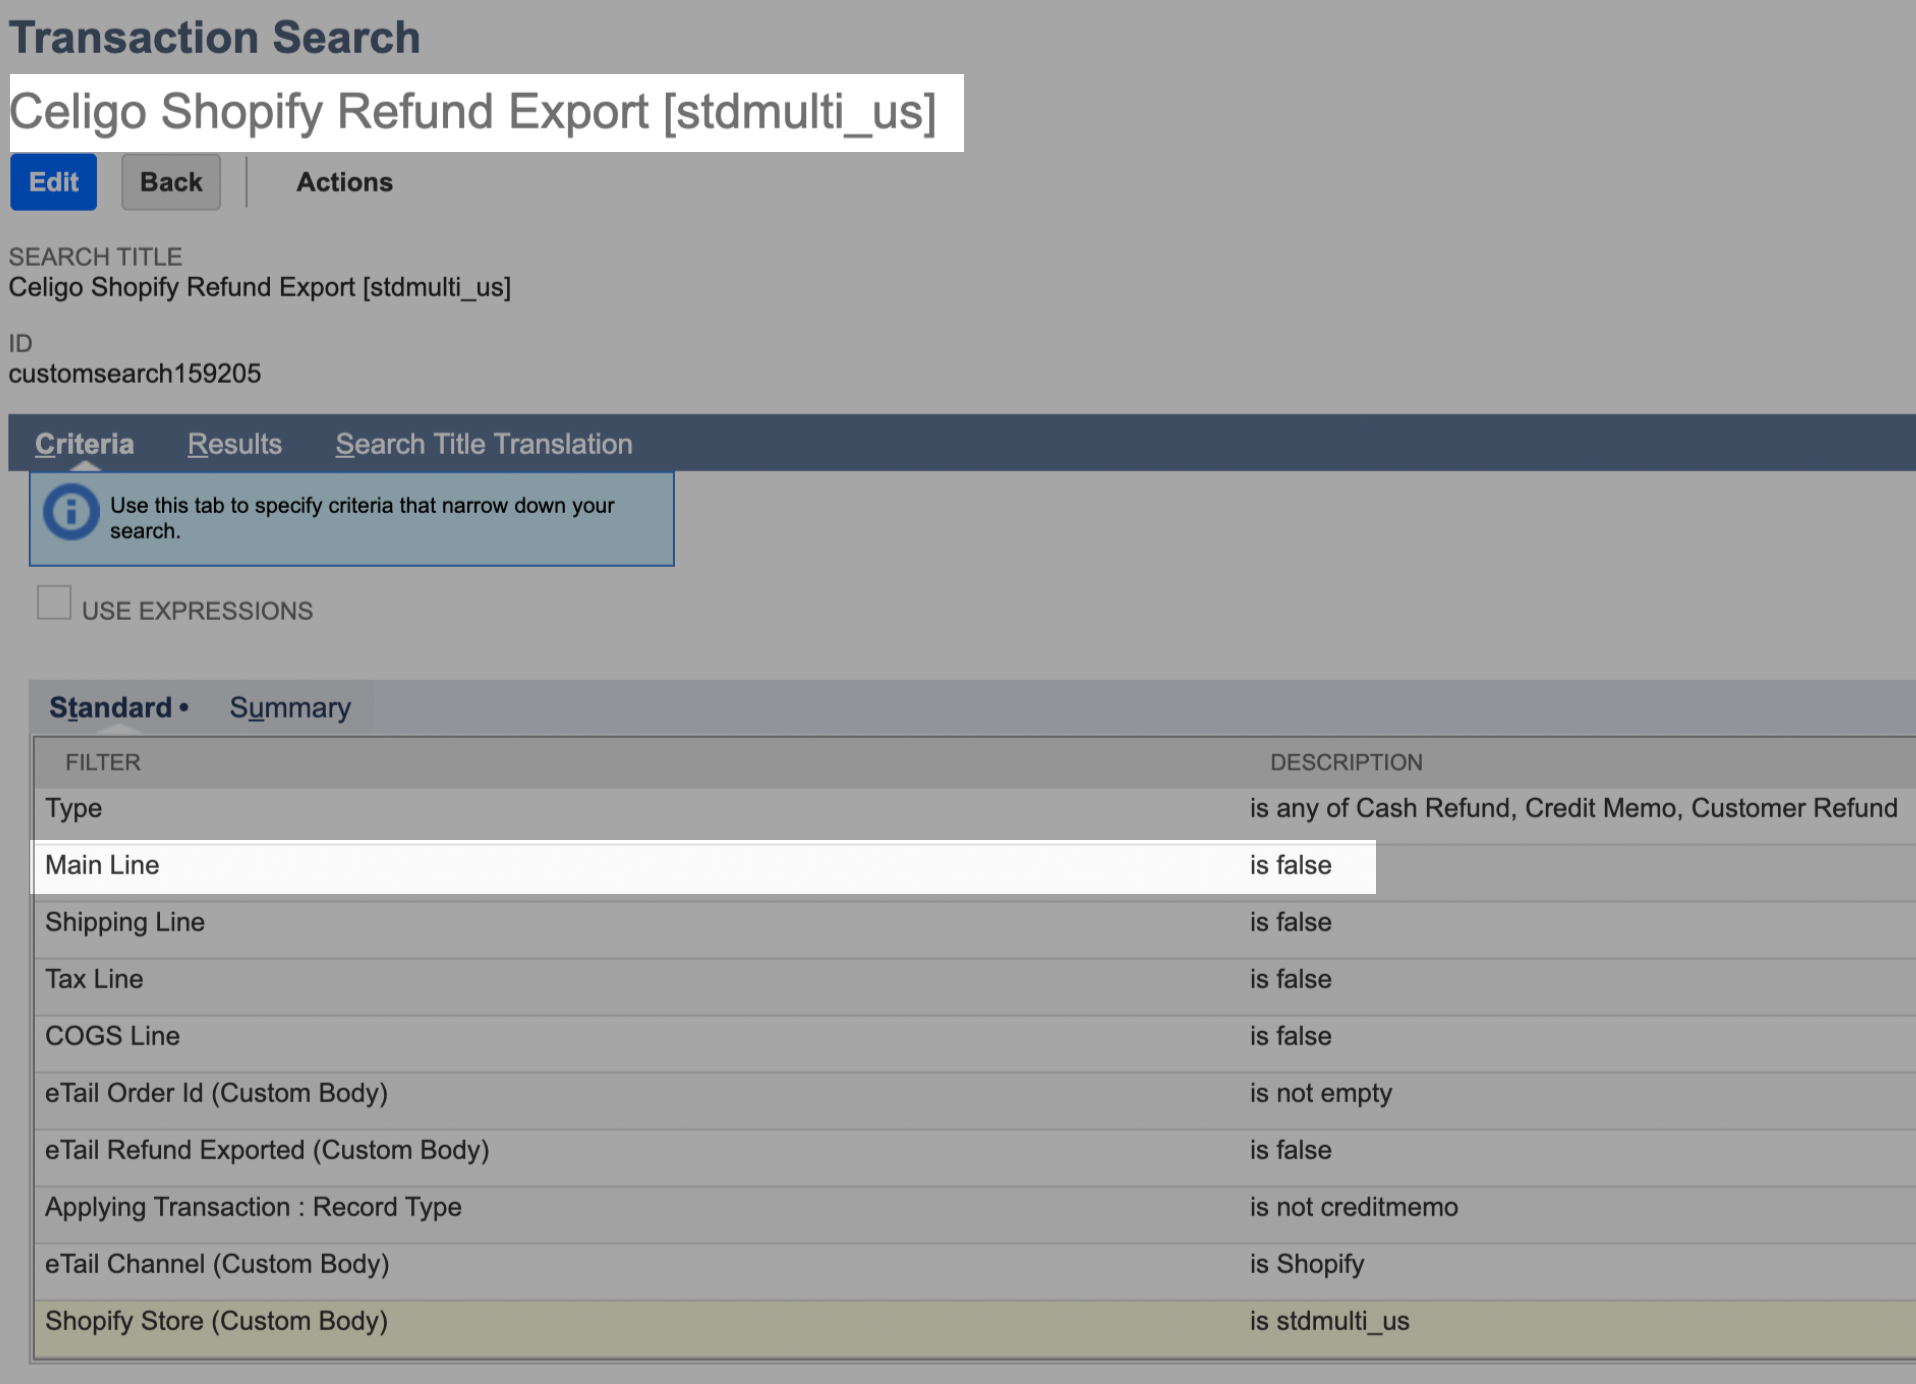Click the 'is not empty' description
The height and width of the screenshot is (1384, 1916).
pyautogui.click(x=1320, y=1094)
